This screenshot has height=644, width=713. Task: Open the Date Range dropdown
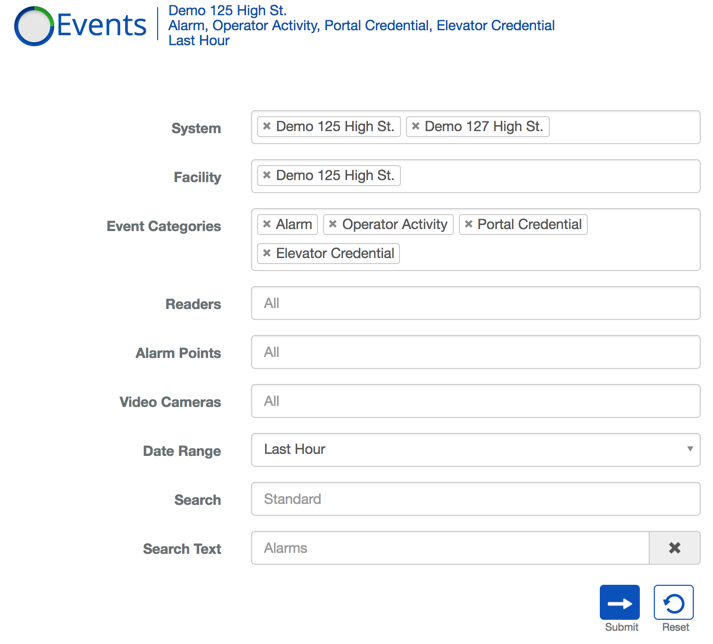475,450
